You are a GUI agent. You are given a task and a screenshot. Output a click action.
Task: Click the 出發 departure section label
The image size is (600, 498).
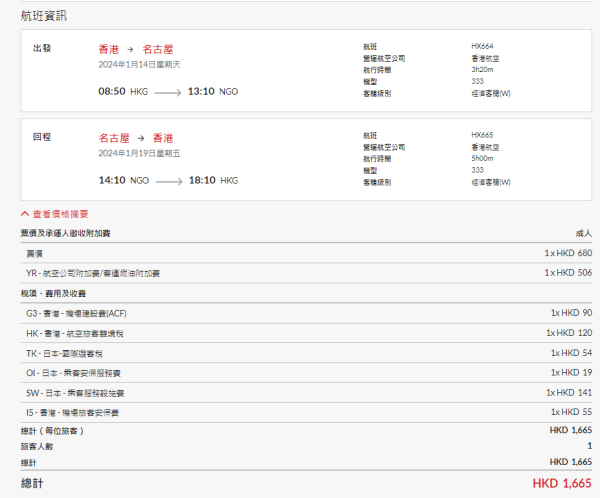[42, 48]
